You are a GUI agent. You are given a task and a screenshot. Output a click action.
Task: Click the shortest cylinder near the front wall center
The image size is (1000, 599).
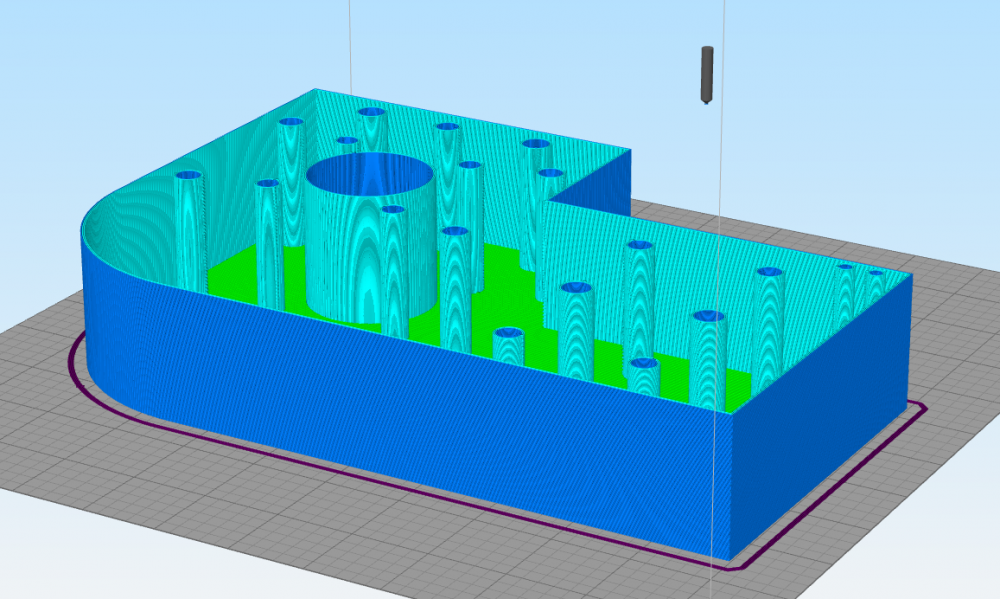point(508,346)
